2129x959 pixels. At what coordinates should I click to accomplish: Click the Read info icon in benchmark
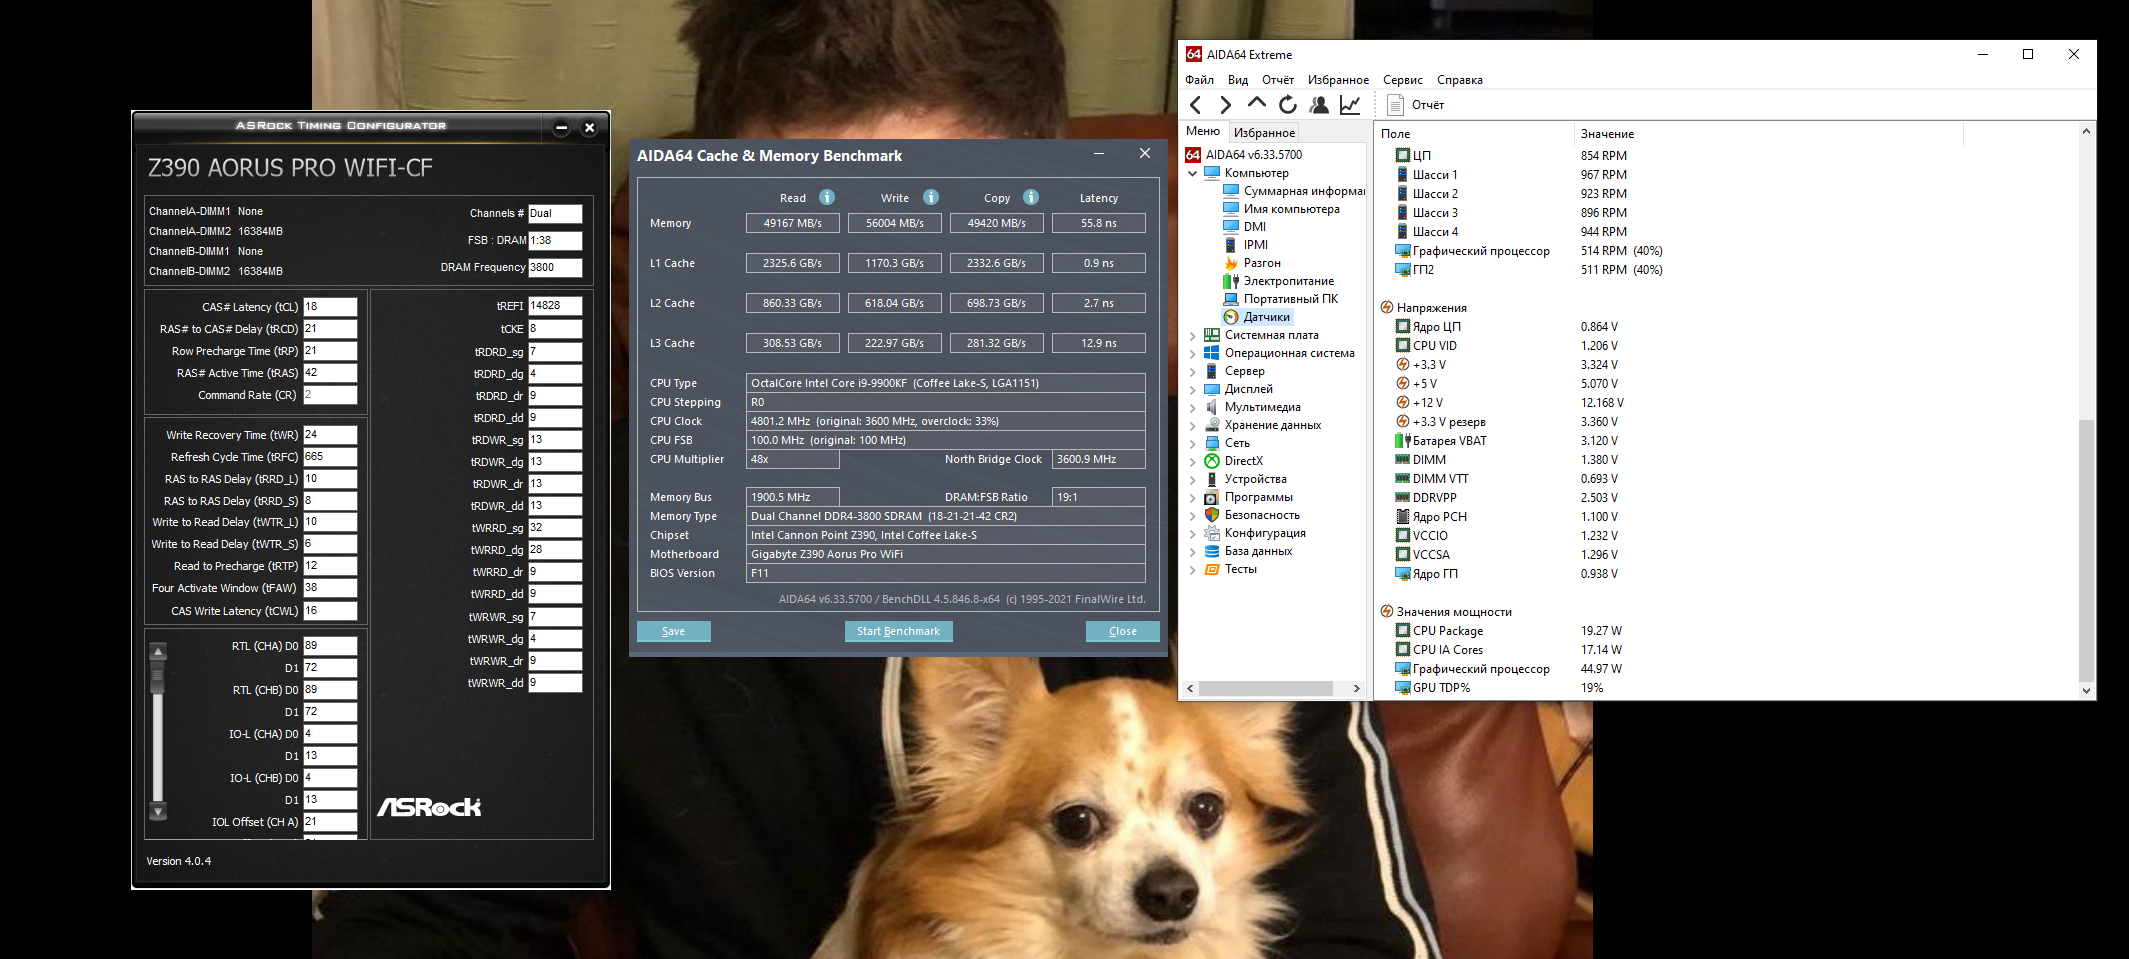827,197
